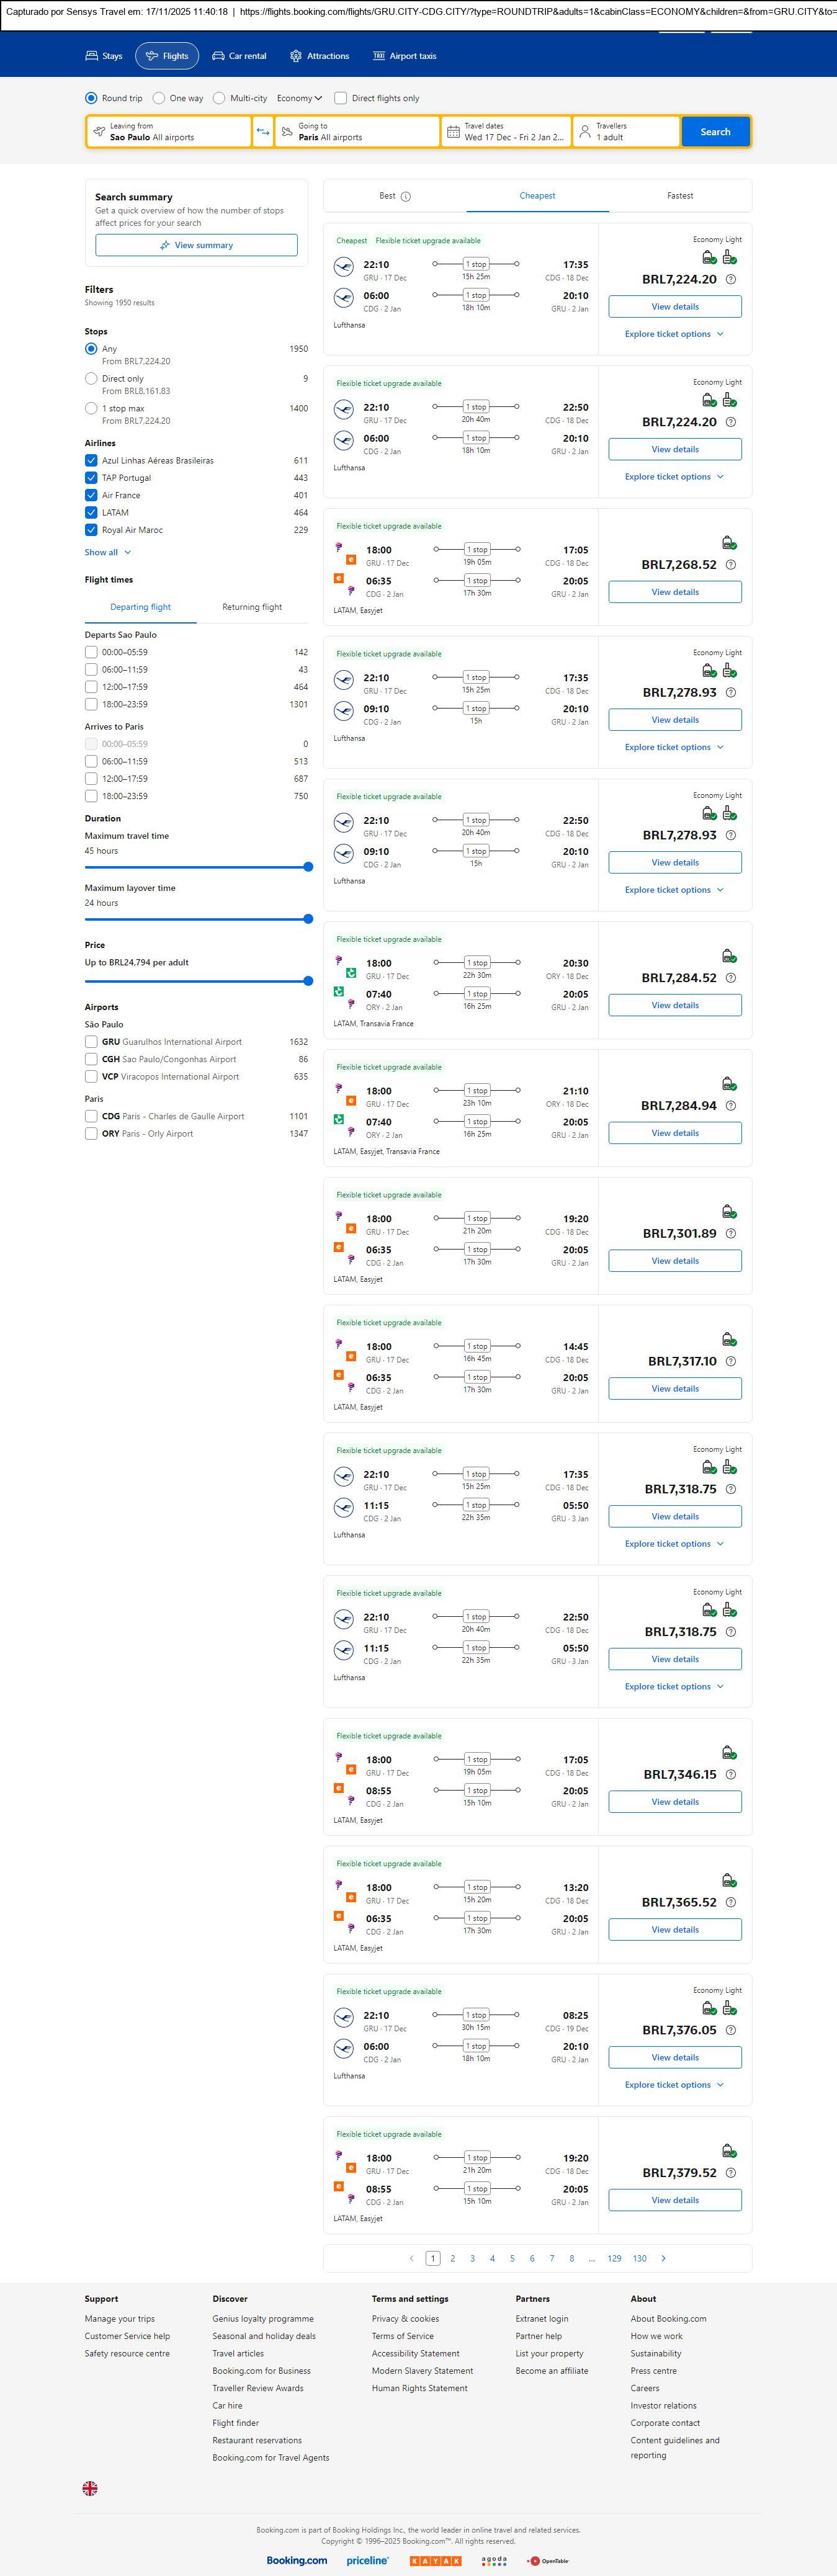
Task: Select the Direct only stops filter
Action: click(91, 379)
